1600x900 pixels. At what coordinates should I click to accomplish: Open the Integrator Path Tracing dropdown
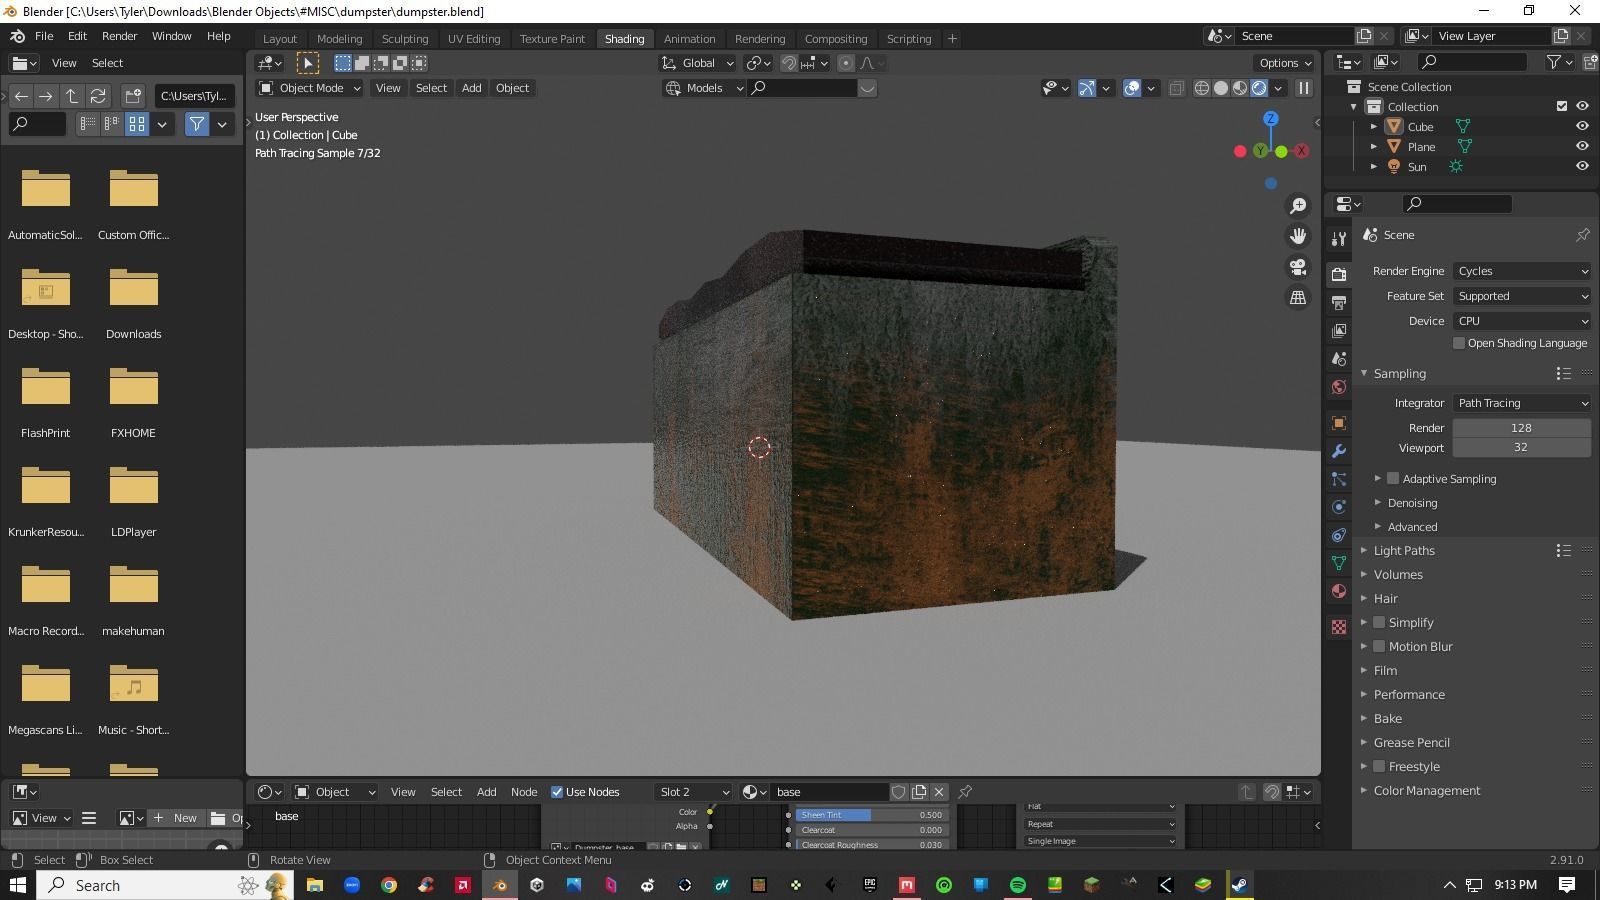click(x=1522, y=403)
